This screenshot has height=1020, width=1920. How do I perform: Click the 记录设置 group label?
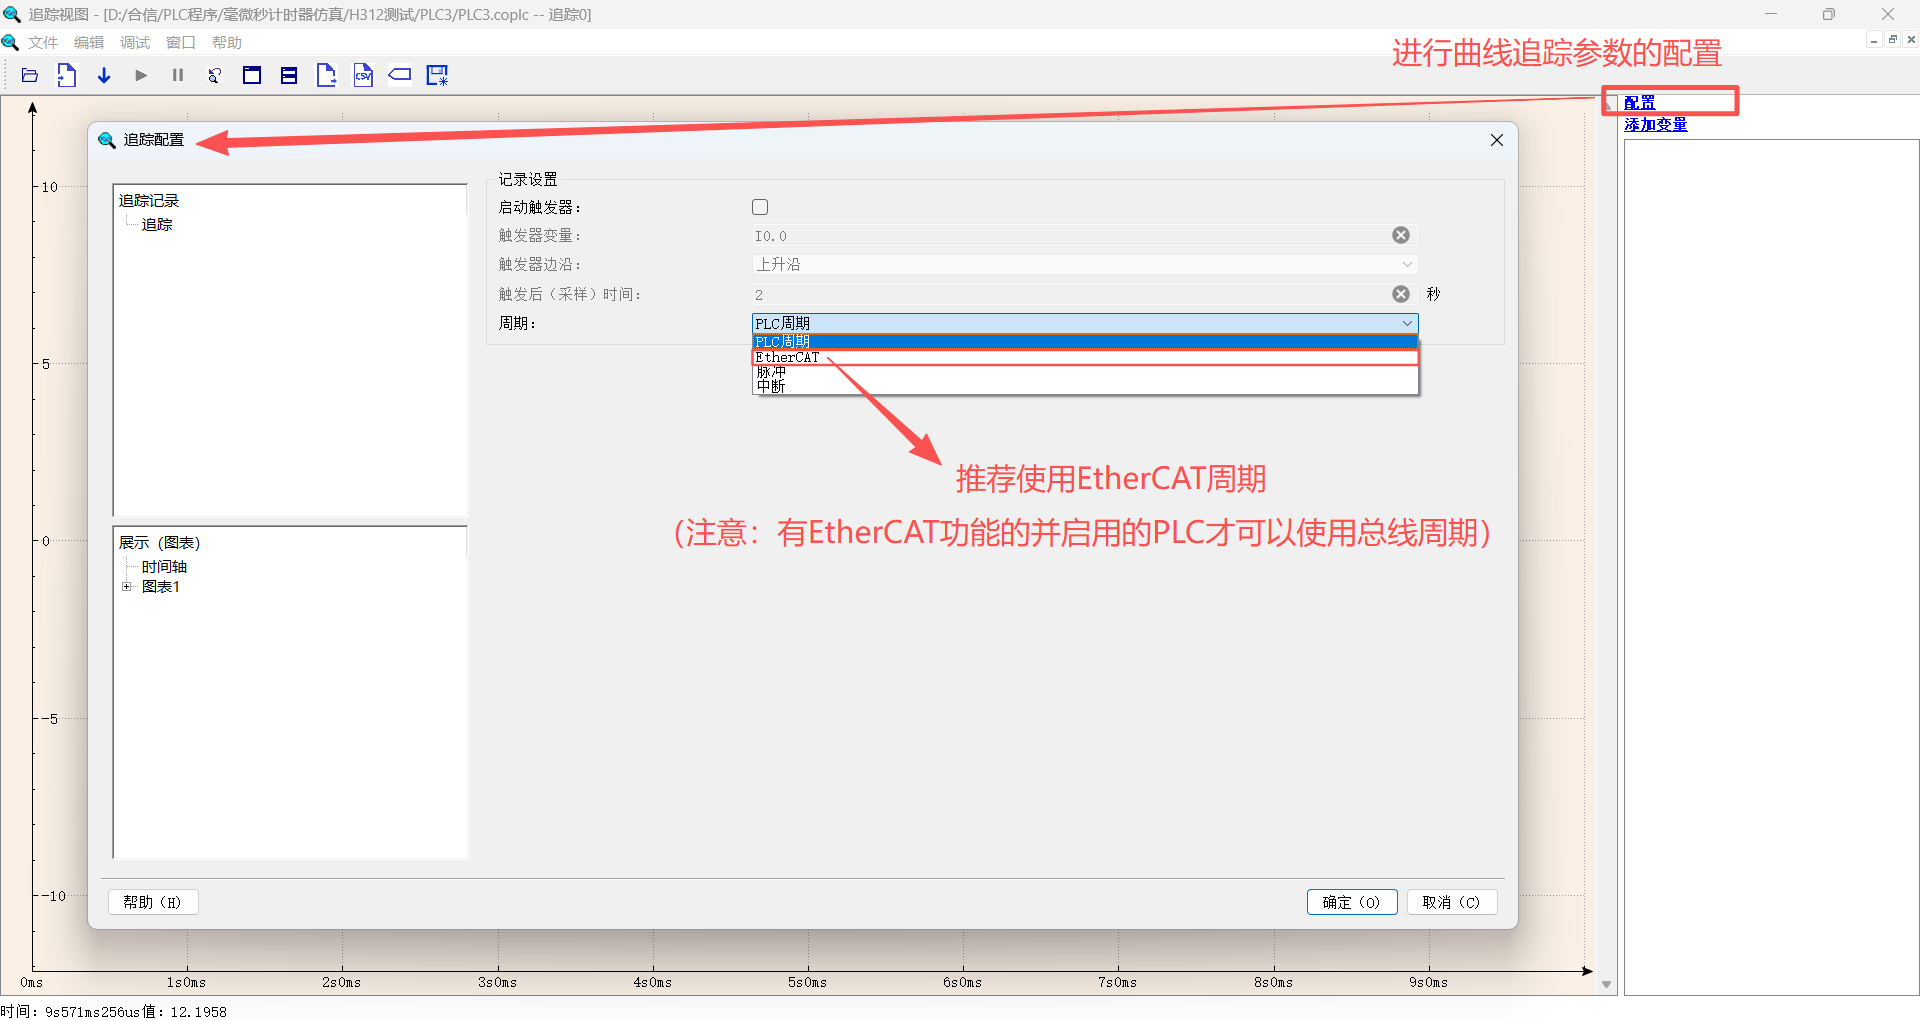528,179
